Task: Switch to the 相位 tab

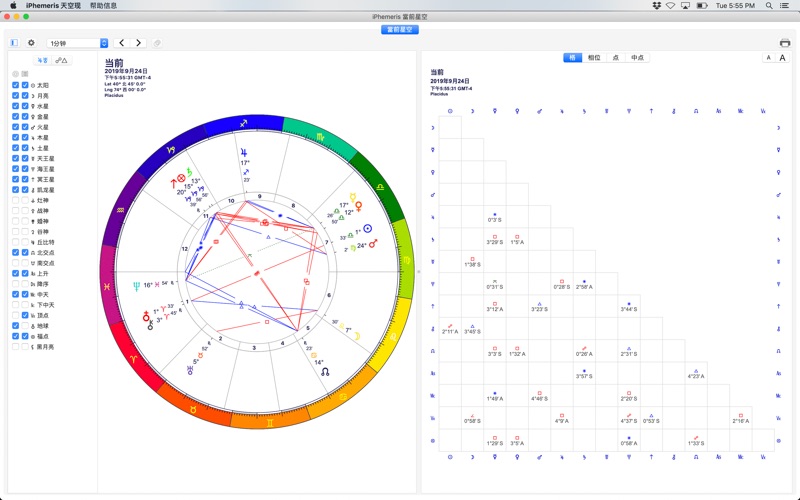Action: pyautogui.click(x=595, y=58)
